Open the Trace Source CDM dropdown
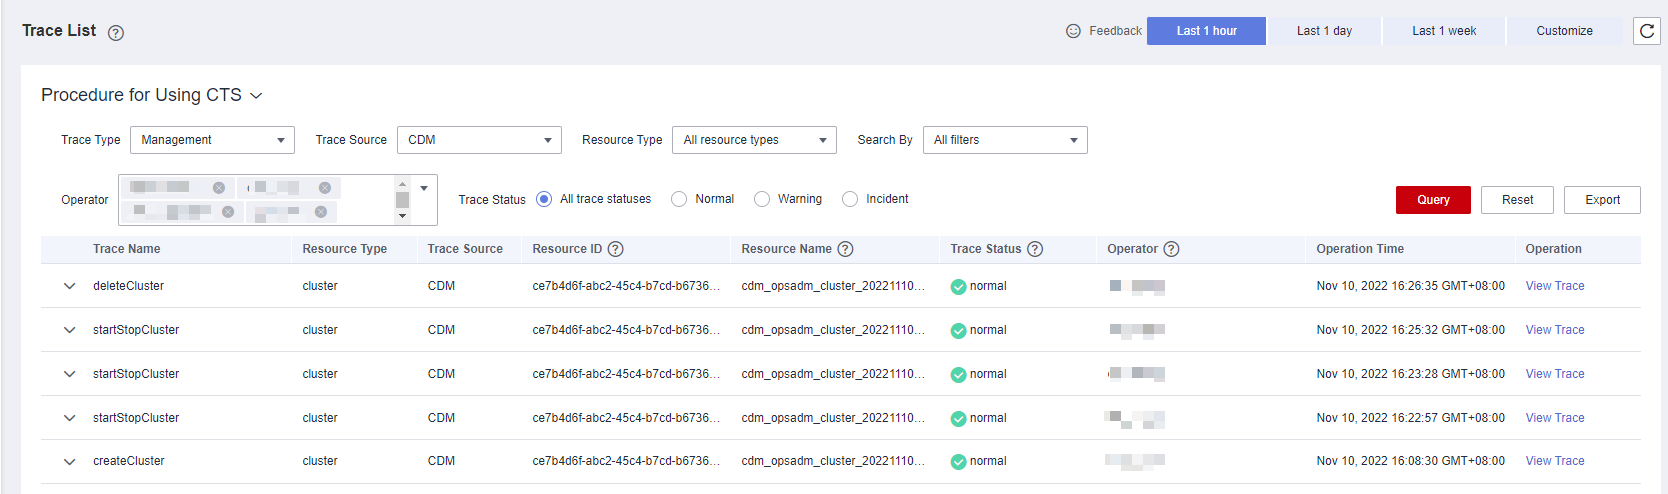 tap(479, 140)
